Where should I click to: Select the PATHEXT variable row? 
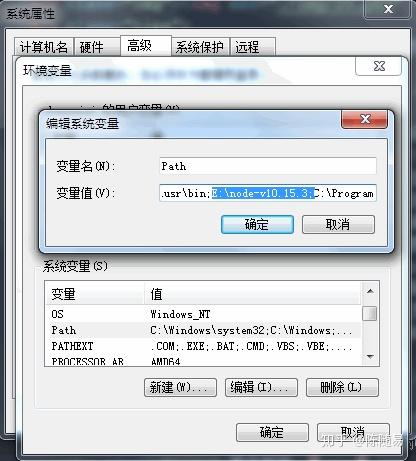(x=203, y=346)
